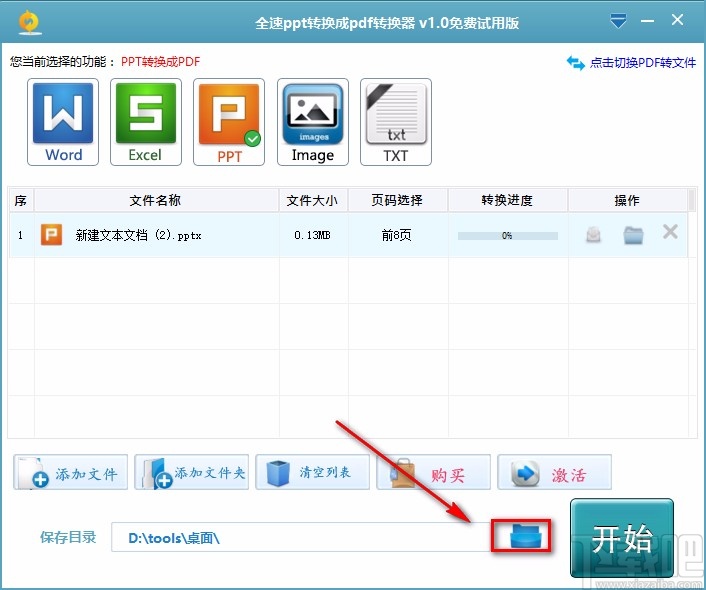
Task: Select the TXT conversion type
Action: point(396,122)
